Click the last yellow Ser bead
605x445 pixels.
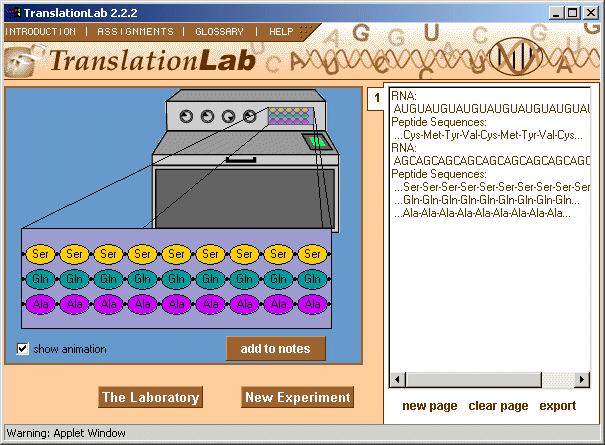[x=313, y=254]
